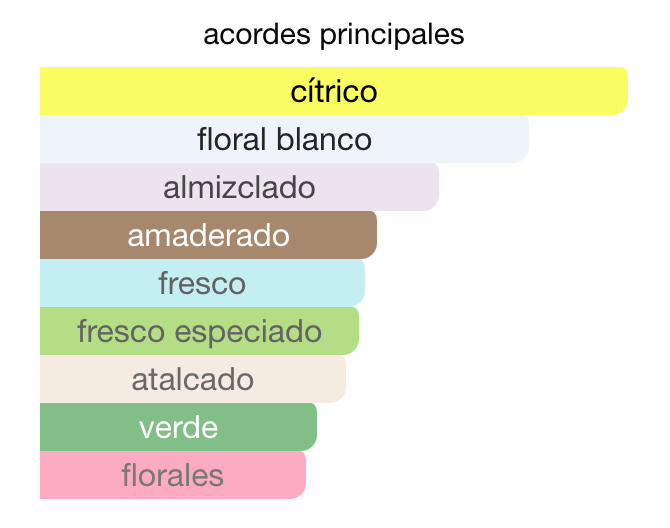Click the floral blanco text label

click(x=285, y=139)
